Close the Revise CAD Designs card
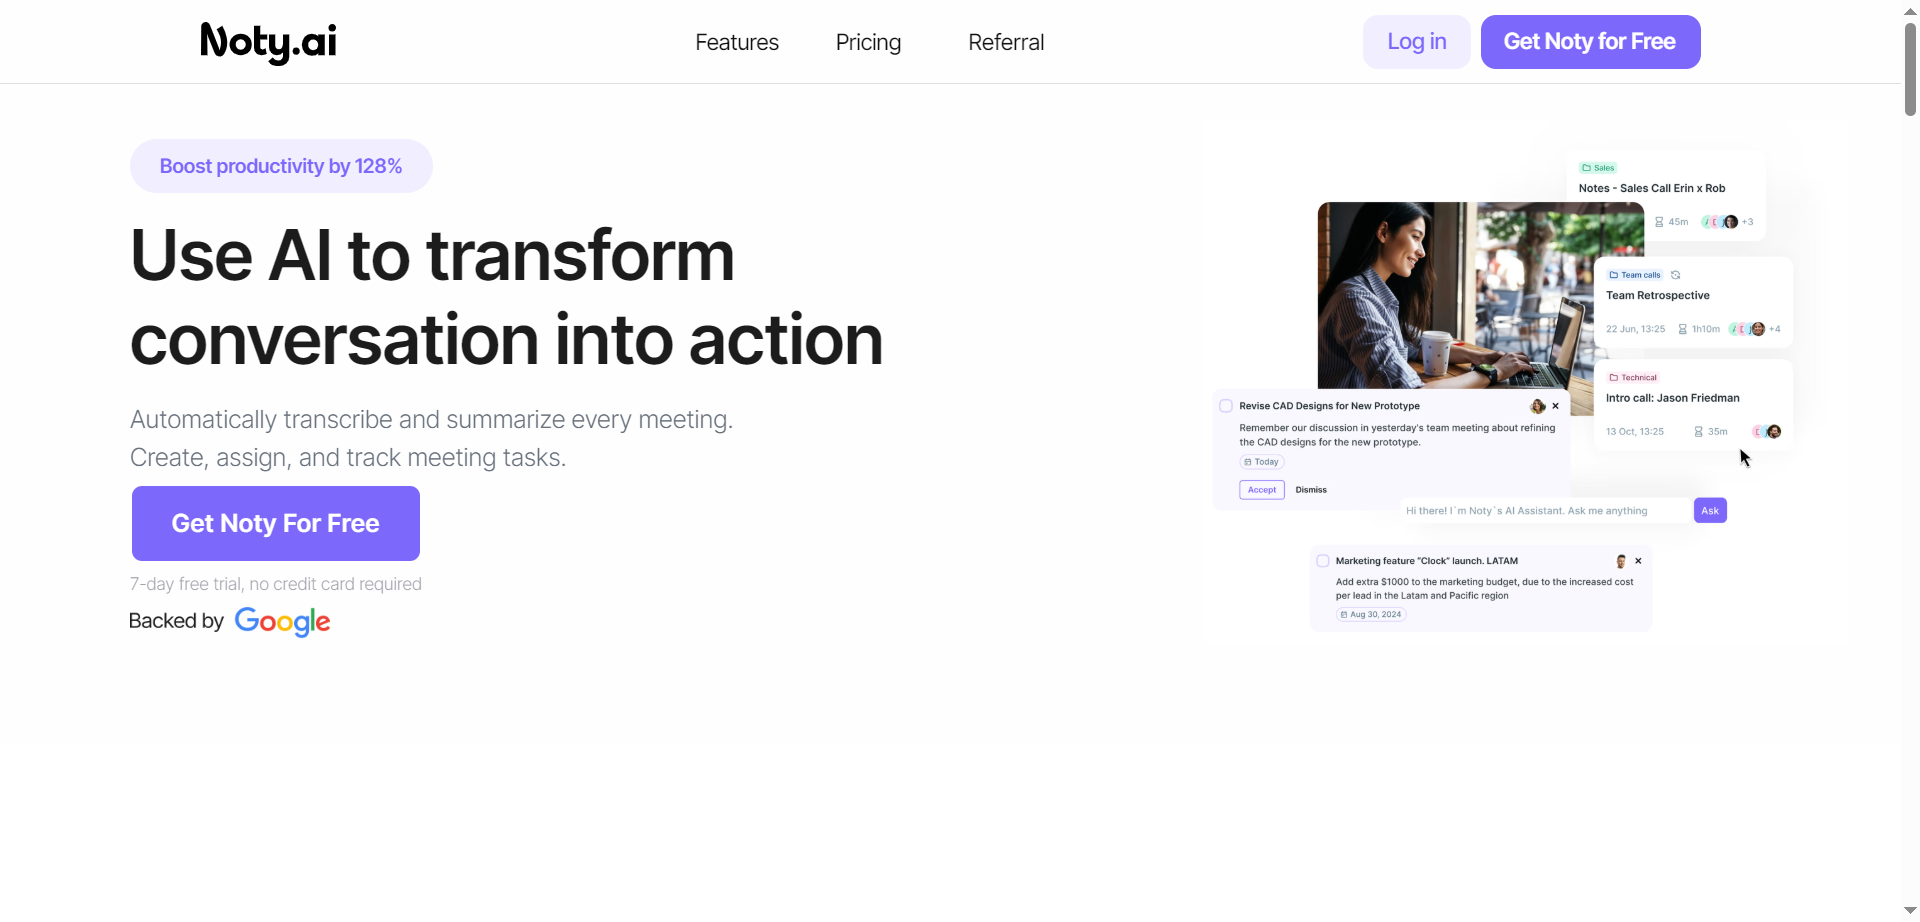The height and width of the screenshot is (922, 1920). pyautogui.click(x=1556, y=406)
